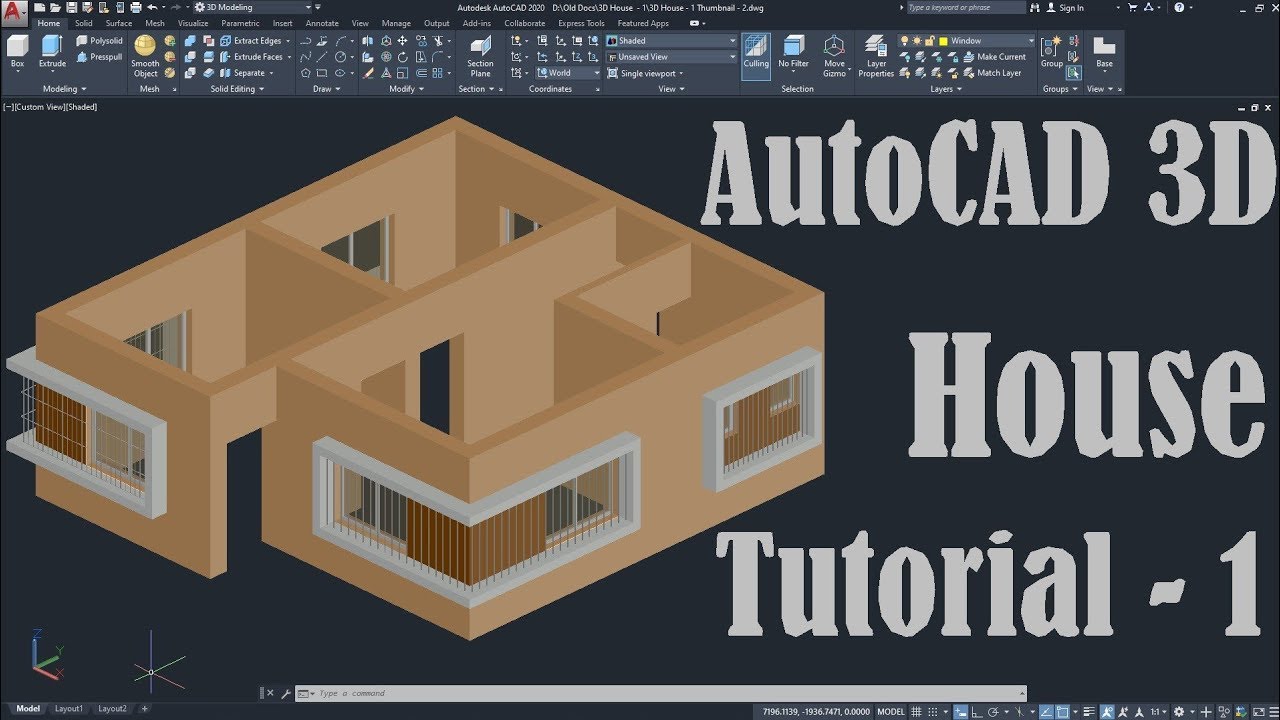This screenshot has height=720, width=1280.
Task: Open the Layout1 tab
Action: tap(69, 708)
